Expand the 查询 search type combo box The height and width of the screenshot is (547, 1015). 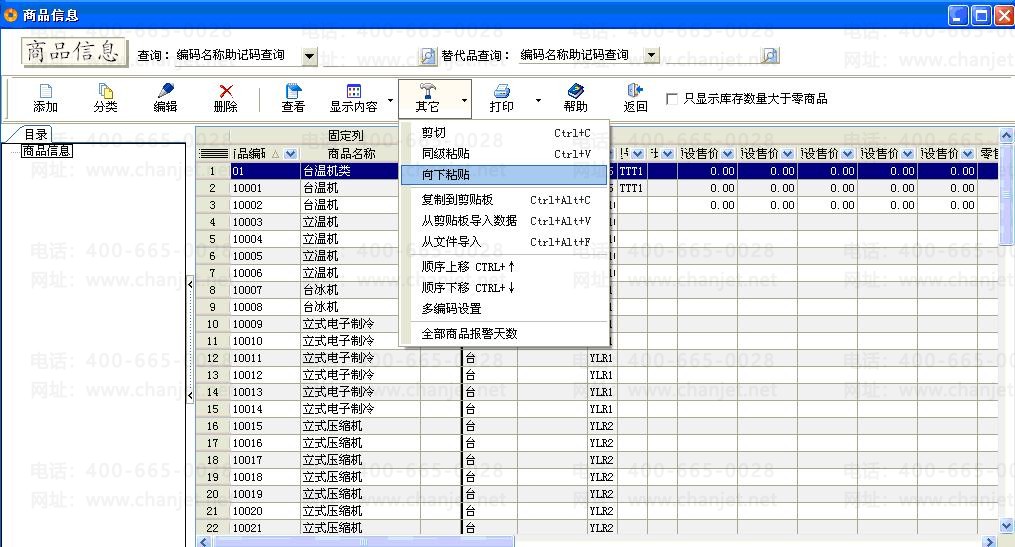(309, 56)
